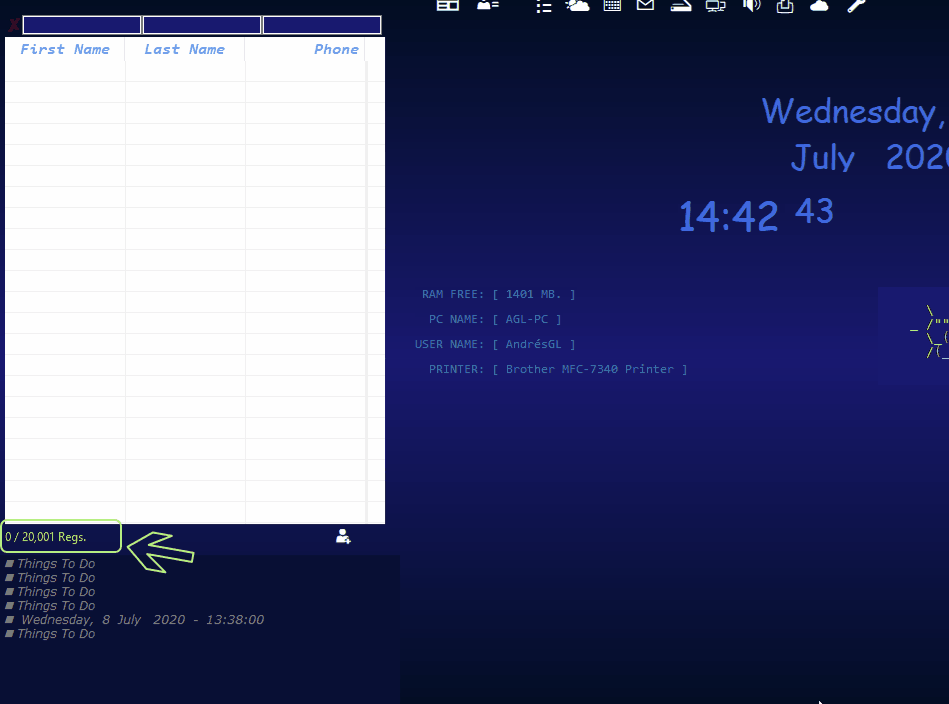Viewport: 949px width, 704px height.
Task: Click the seconds value 43 beside the clock
Action: pos(814,211)
